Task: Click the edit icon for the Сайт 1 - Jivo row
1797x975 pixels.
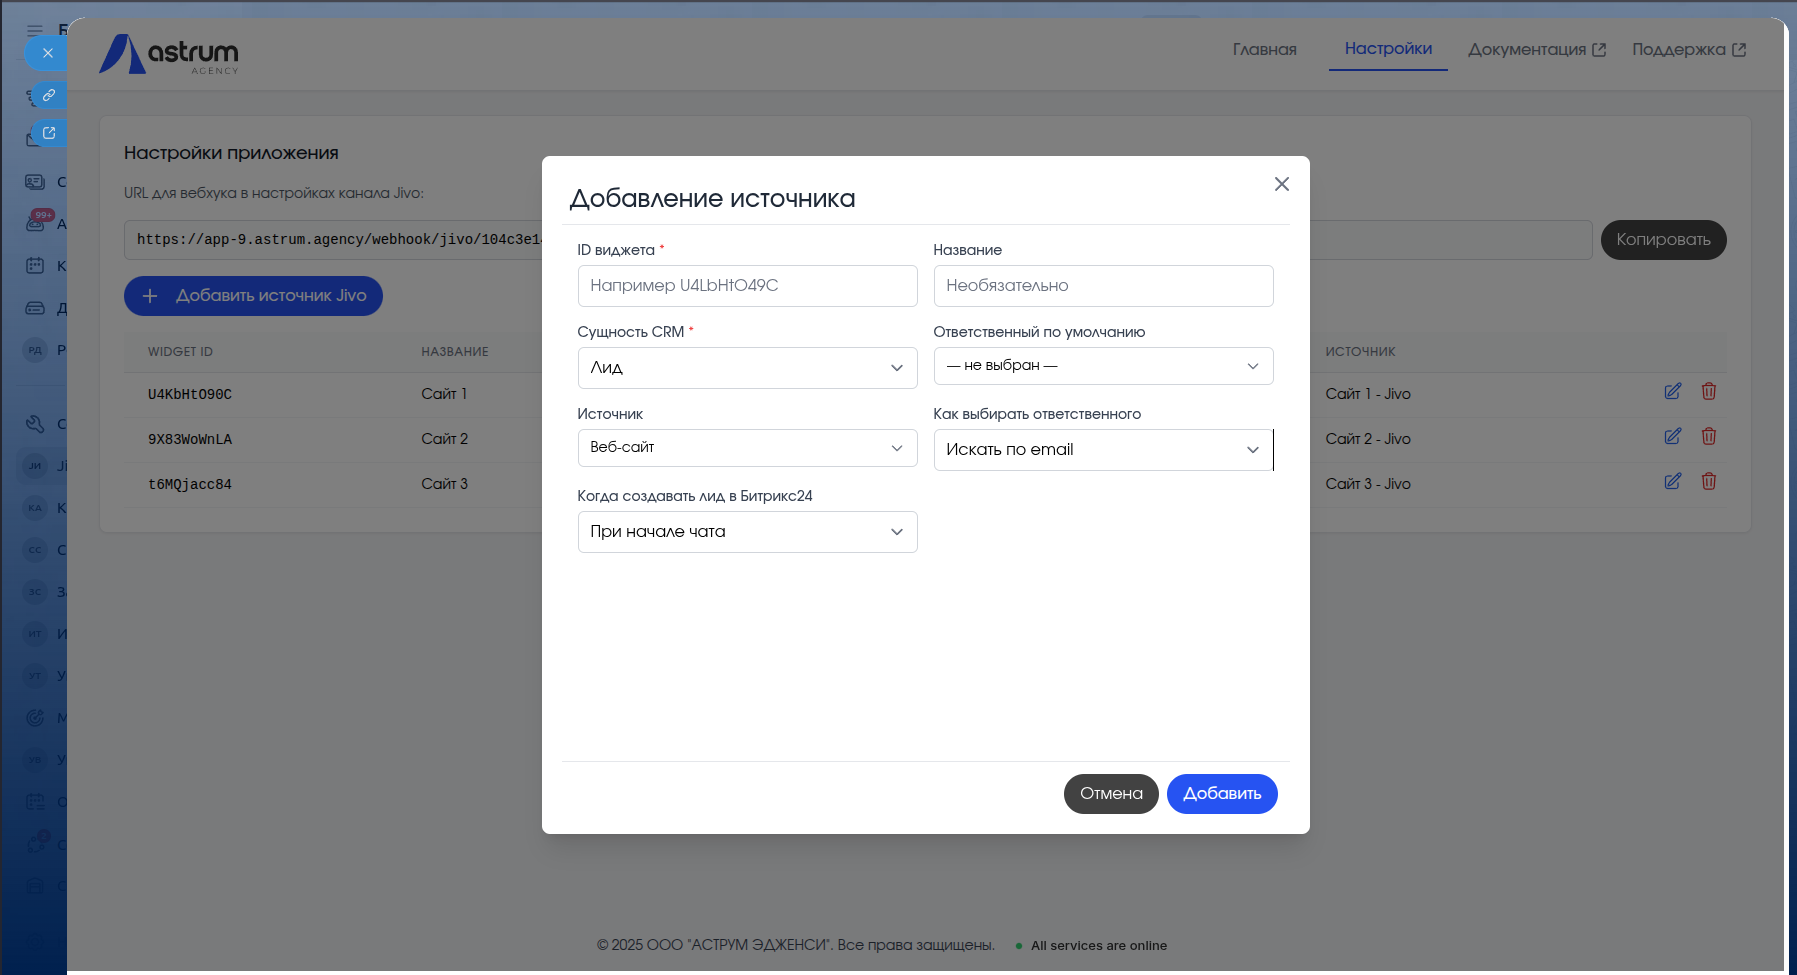Action: click(1672, 392)
